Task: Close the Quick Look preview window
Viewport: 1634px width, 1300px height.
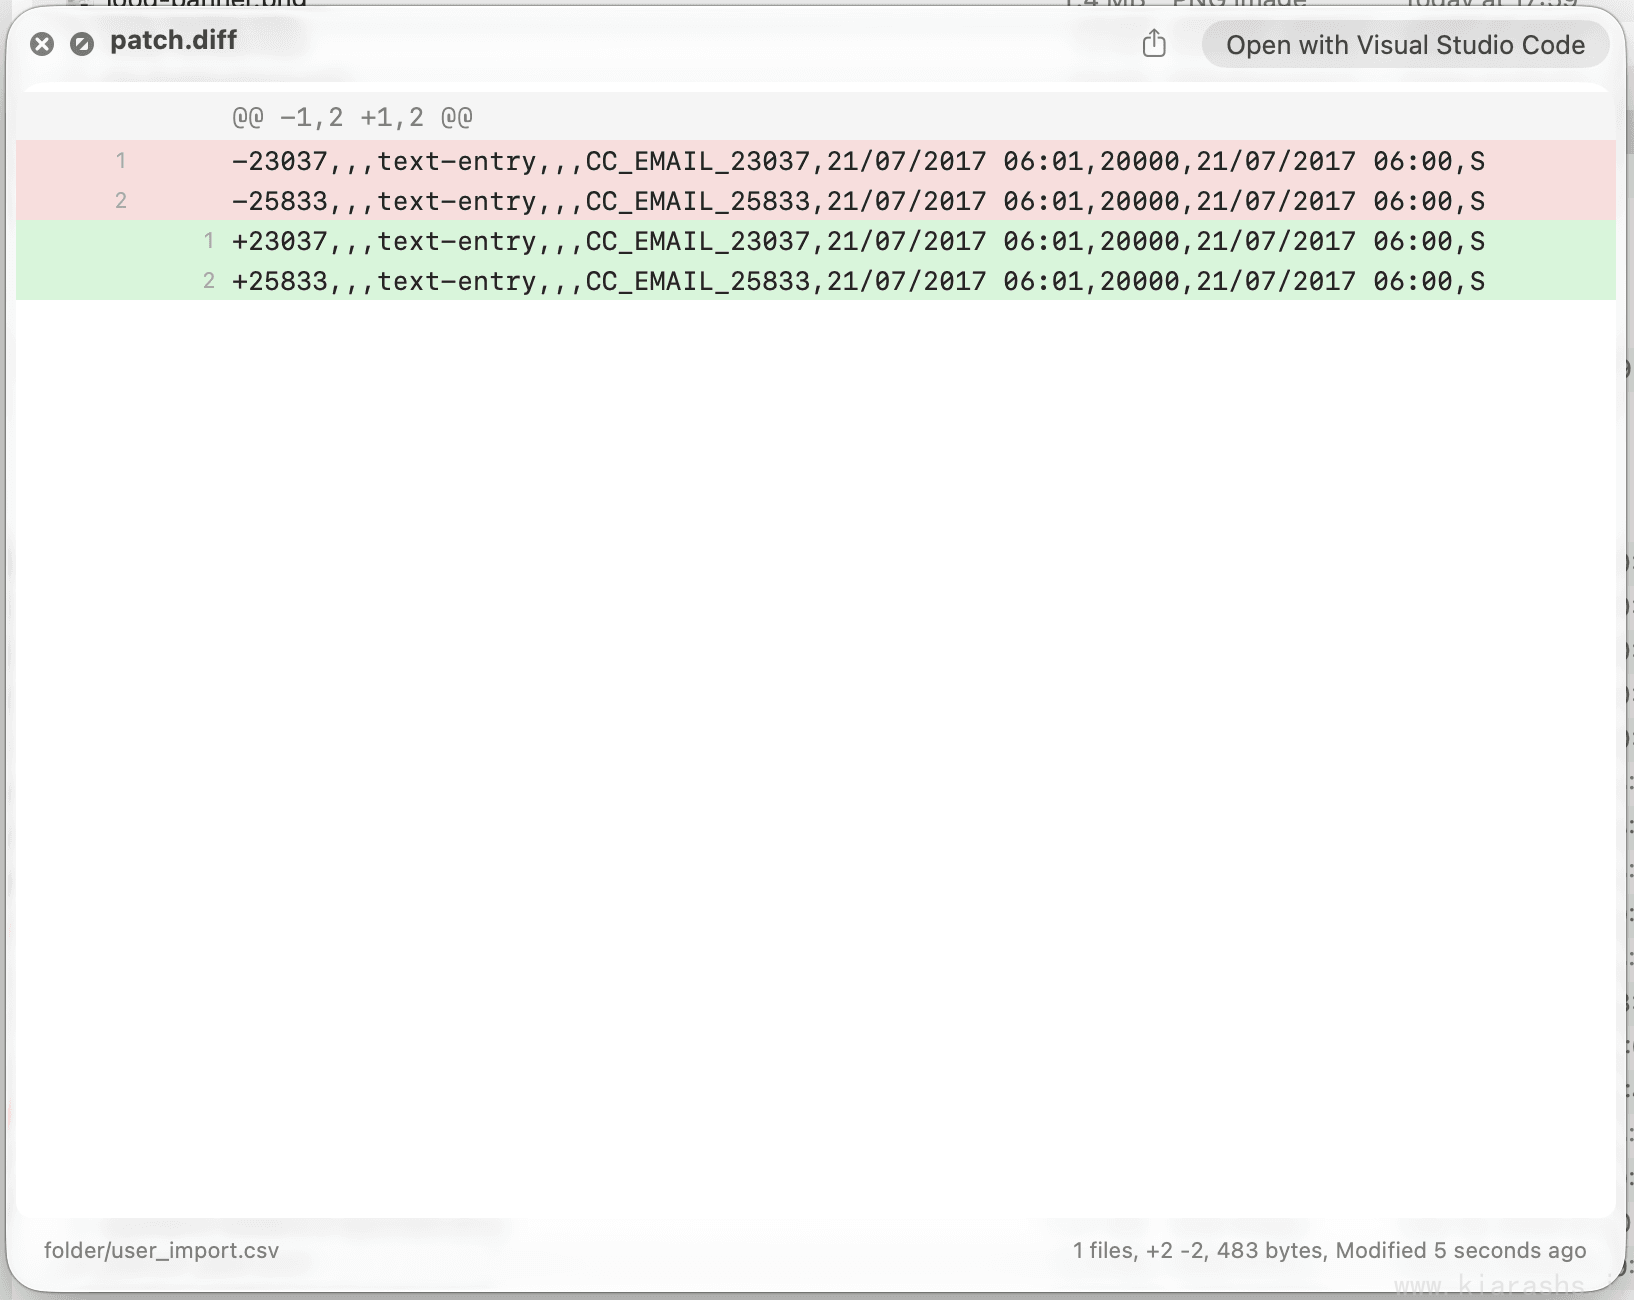Action: pyautogui.click(x=42, y=43)
